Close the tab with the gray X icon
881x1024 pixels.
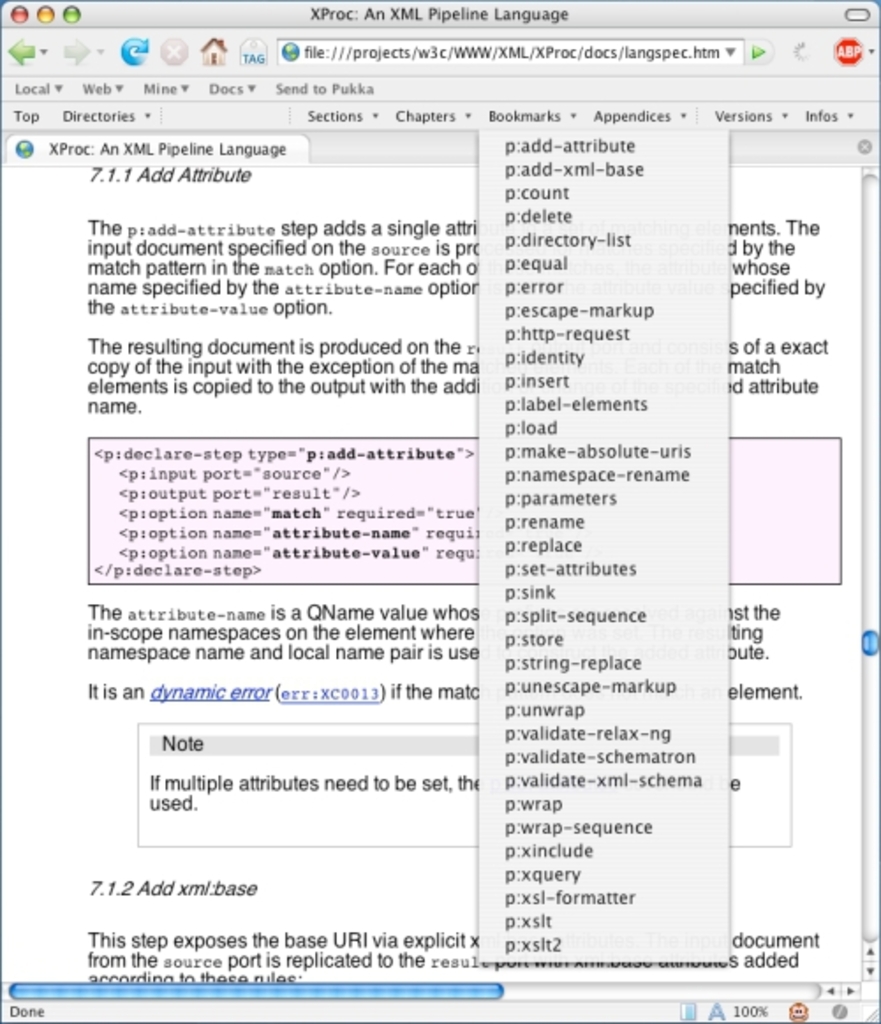click(864, 148)
